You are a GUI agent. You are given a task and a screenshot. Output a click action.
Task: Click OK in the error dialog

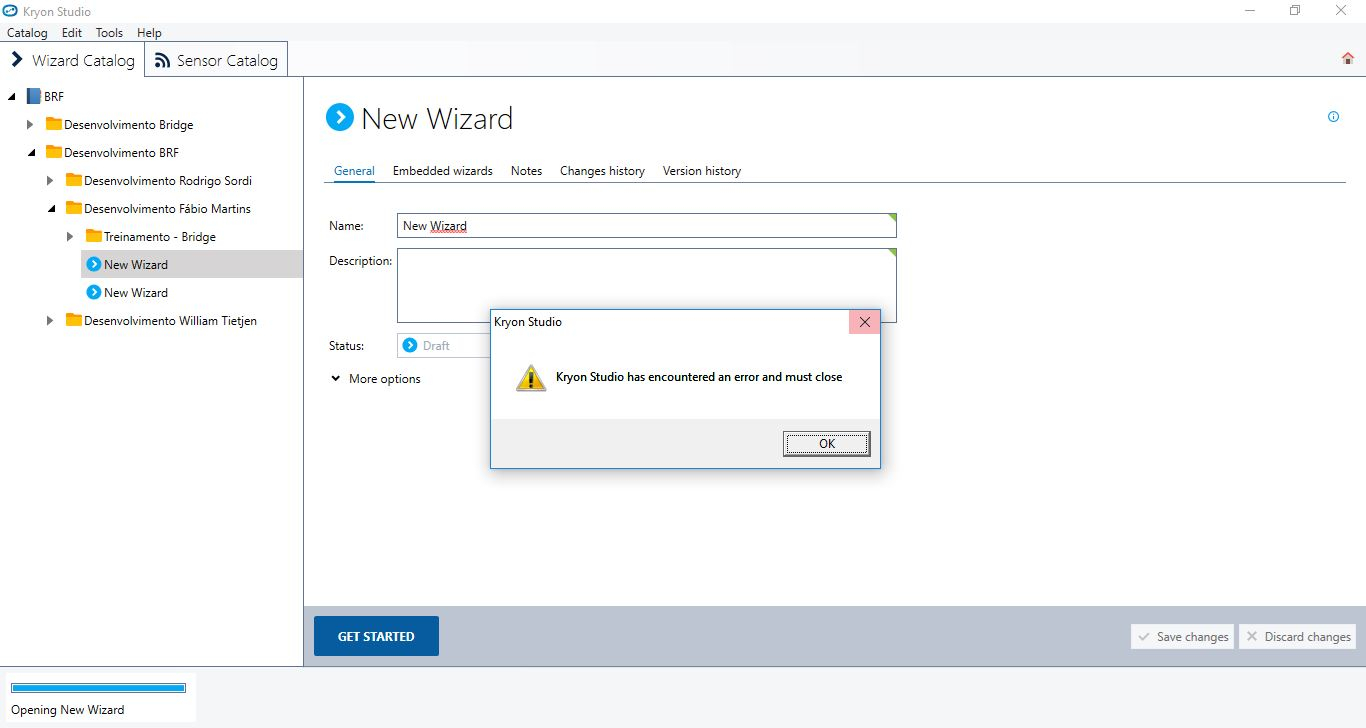[826, 444]
